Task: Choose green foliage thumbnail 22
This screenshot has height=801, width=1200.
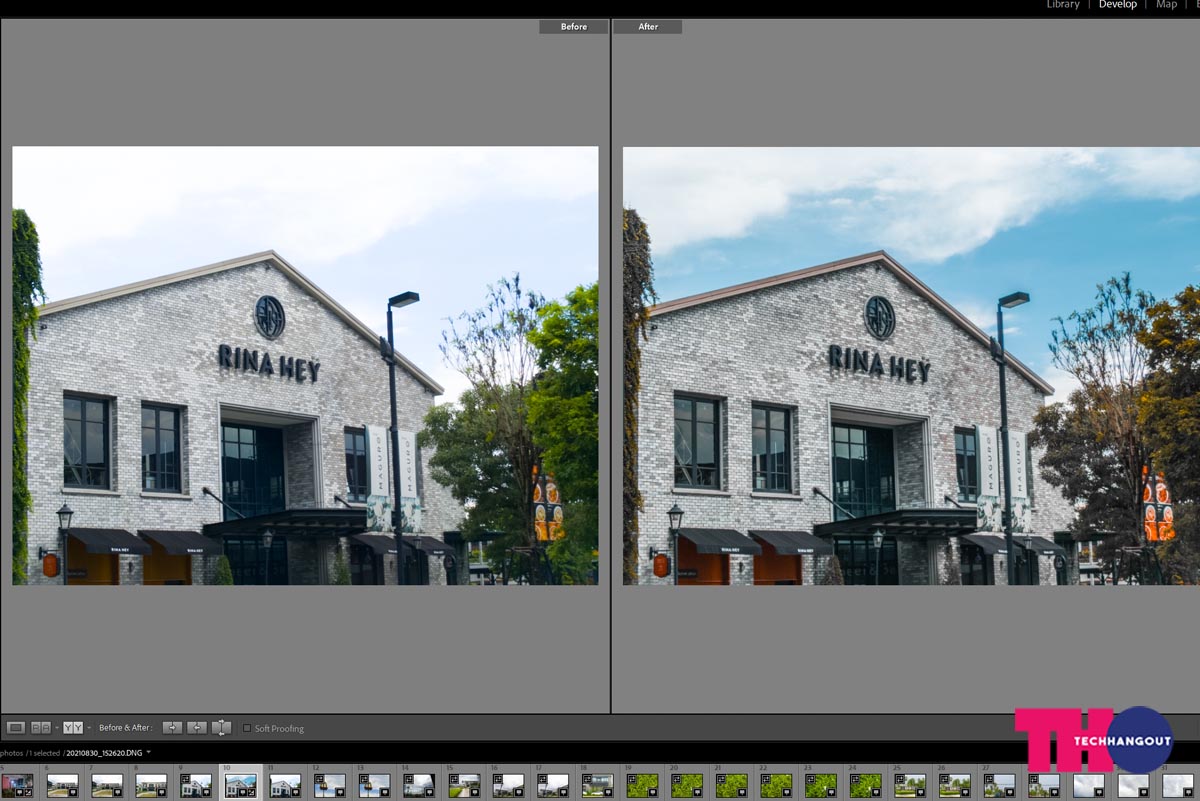Action: 777,785
